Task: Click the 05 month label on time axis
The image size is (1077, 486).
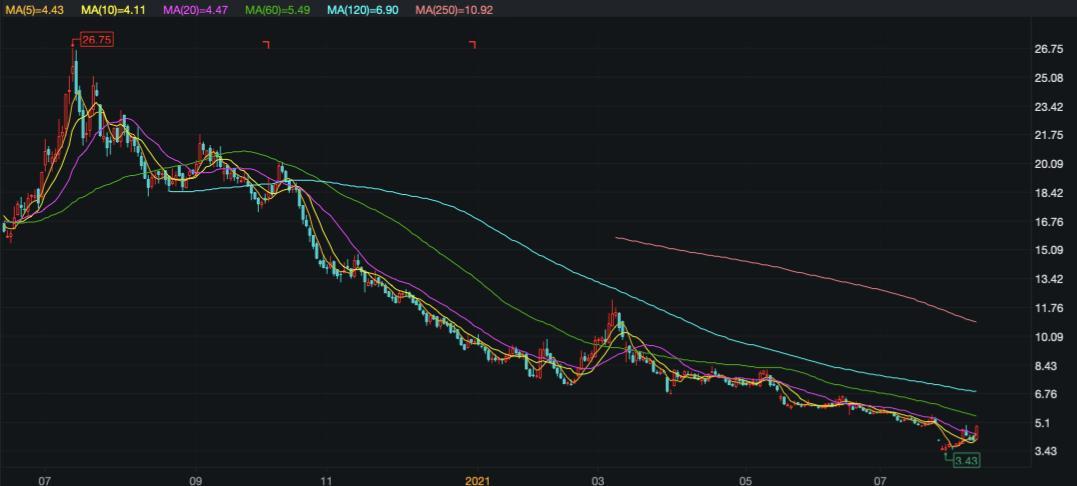Action: coord(745,480)
